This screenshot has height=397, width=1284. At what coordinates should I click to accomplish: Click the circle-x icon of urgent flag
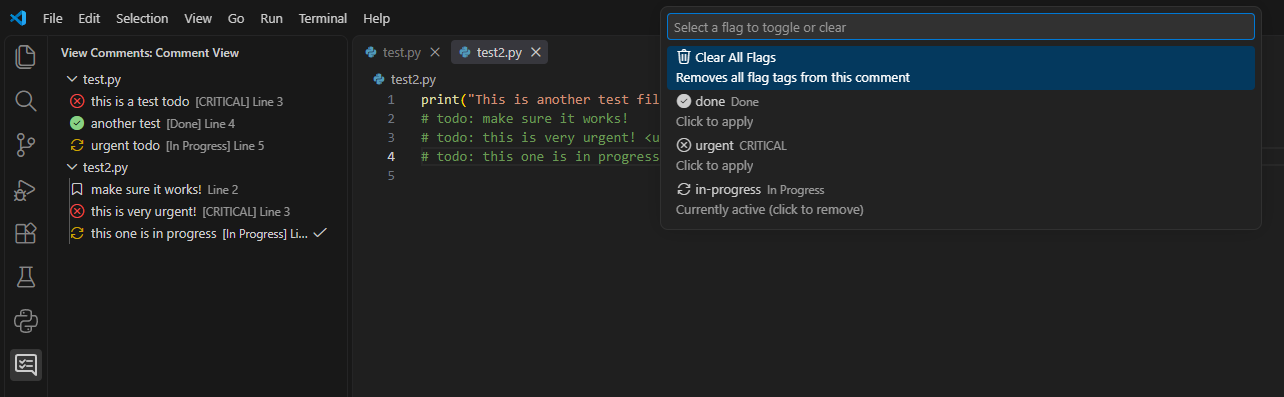point(684,145)
